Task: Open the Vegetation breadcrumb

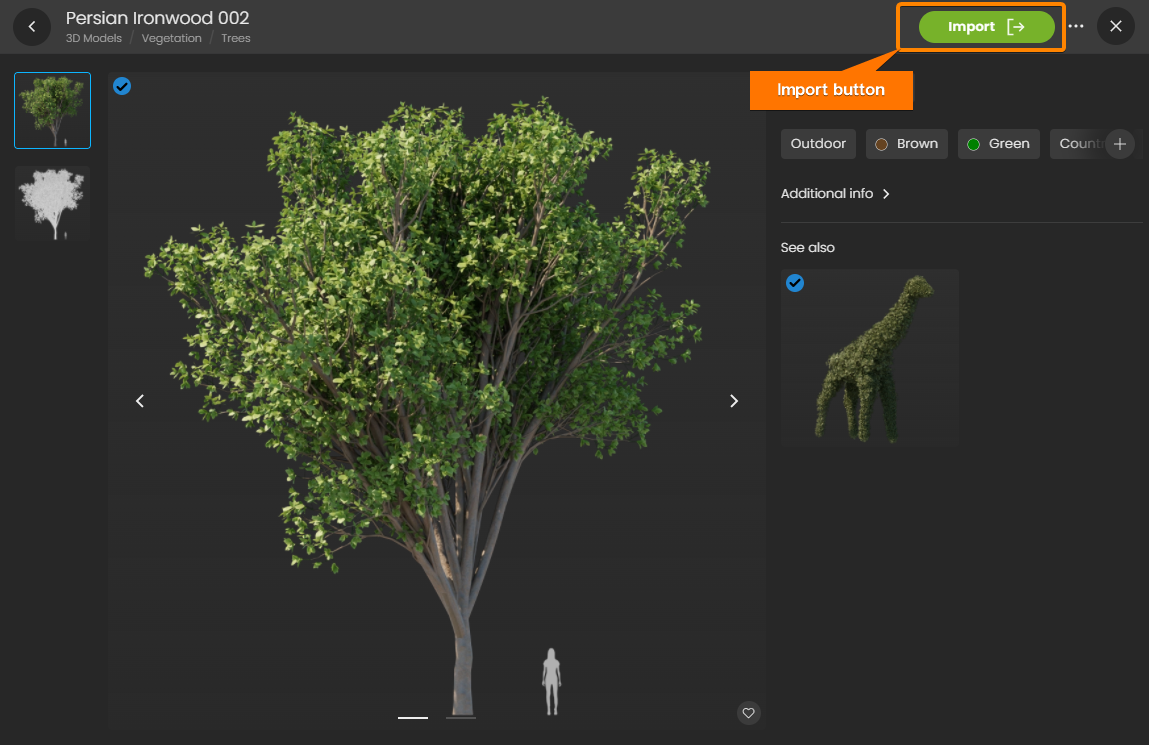Action: (x=171, y=38)
